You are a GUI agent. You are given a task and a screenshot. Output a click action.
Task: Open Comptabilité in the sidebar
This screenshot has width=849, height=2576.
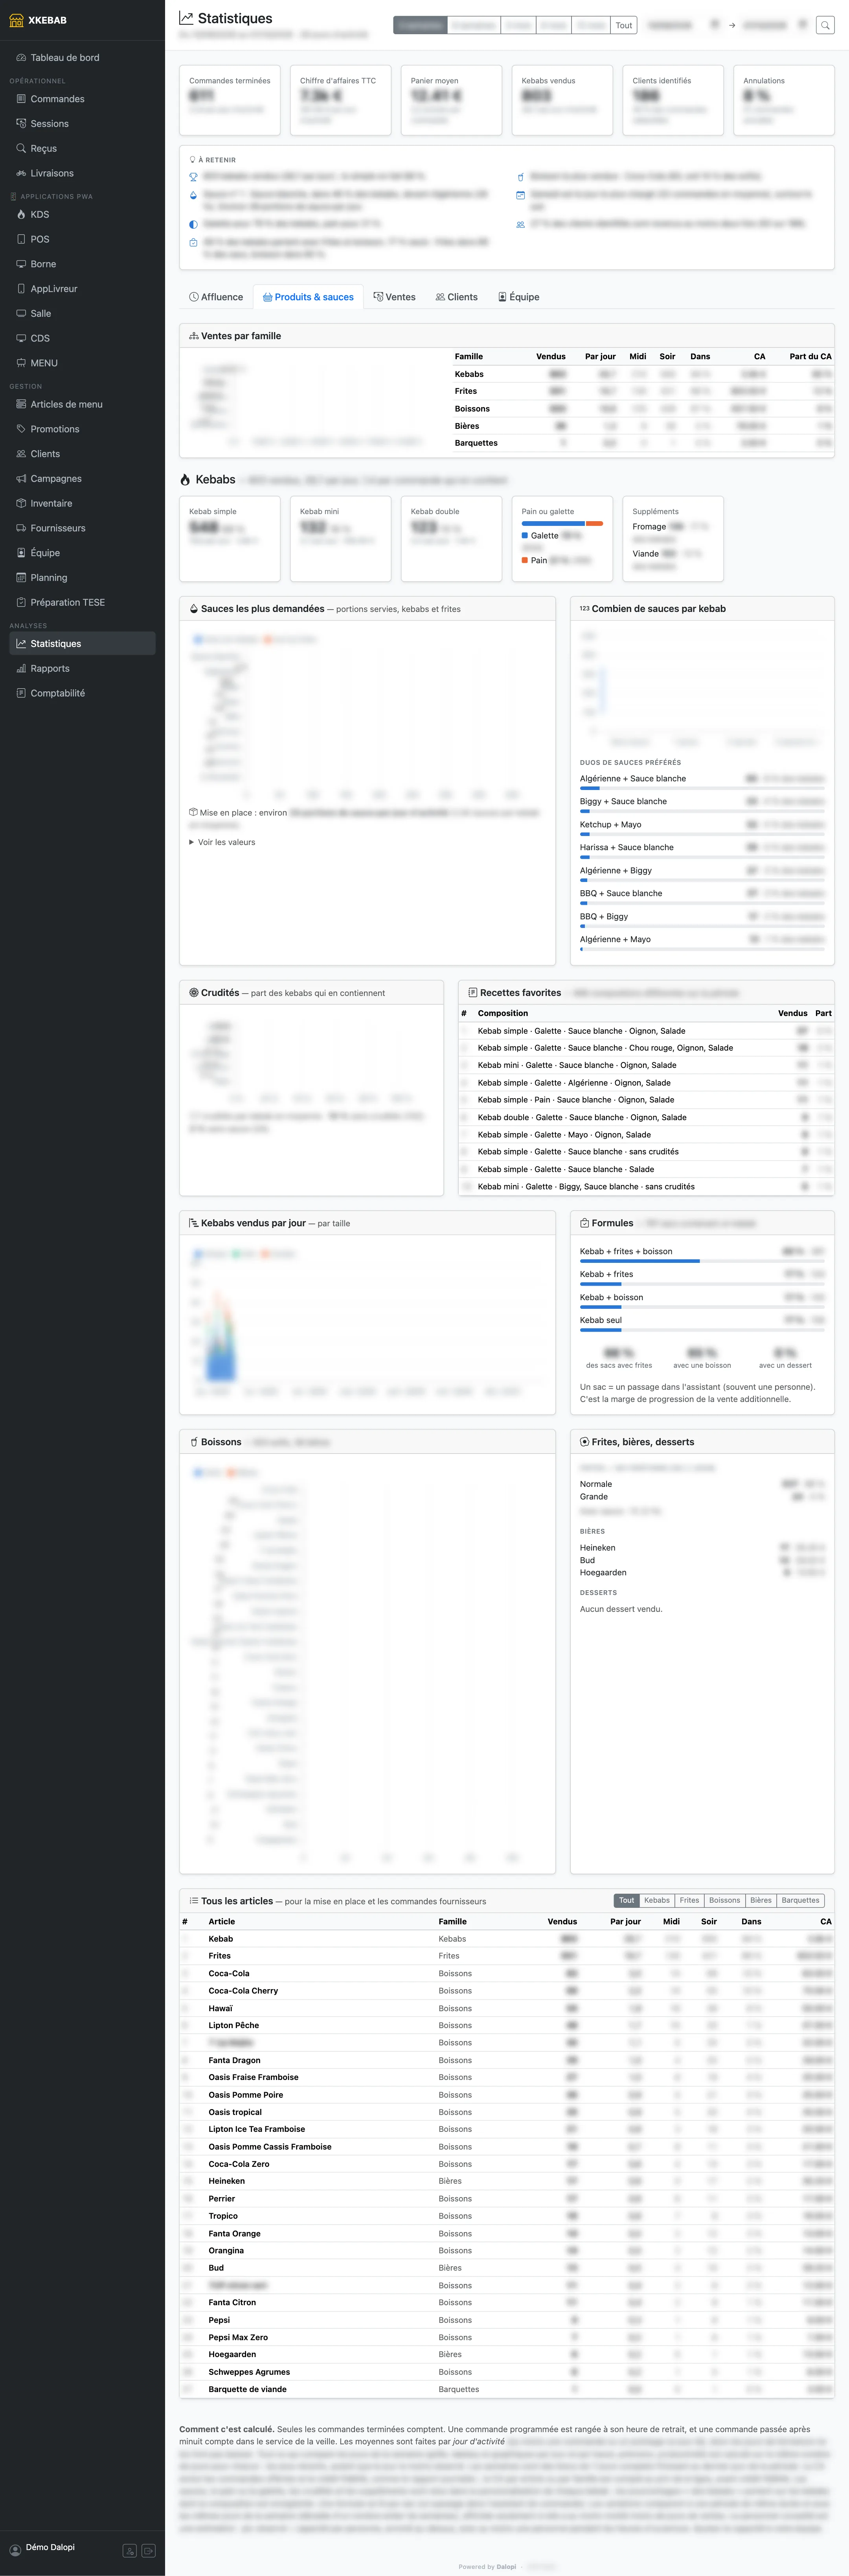tap(82, 693)
